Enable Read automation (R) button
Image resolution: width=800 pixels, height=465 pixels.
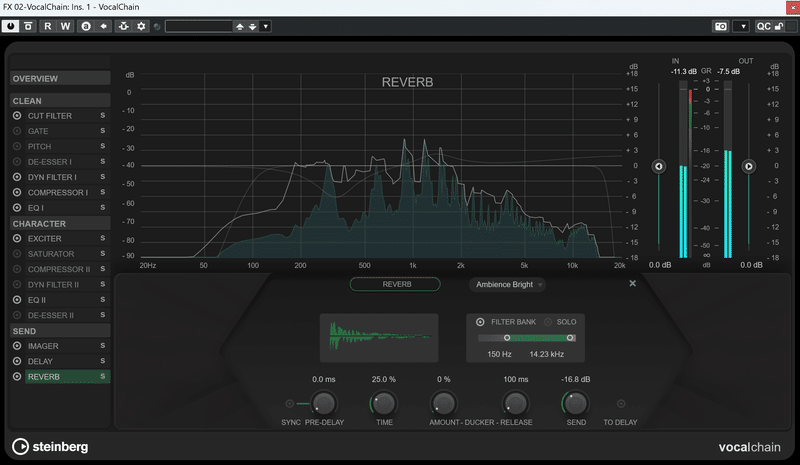click(x=47, y=26)
